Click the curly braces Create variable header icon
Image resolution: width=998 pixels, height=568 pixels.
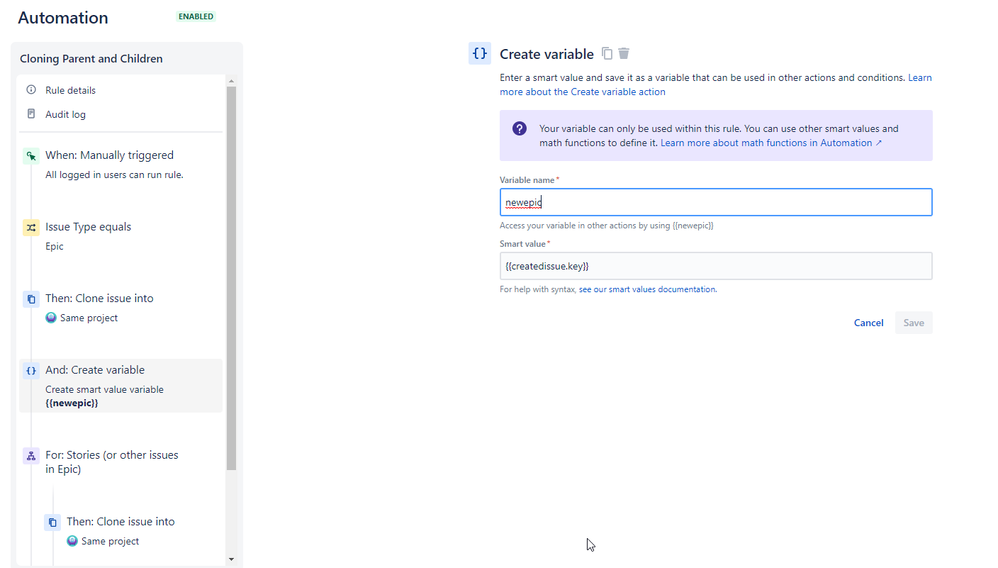click(479, 53)
